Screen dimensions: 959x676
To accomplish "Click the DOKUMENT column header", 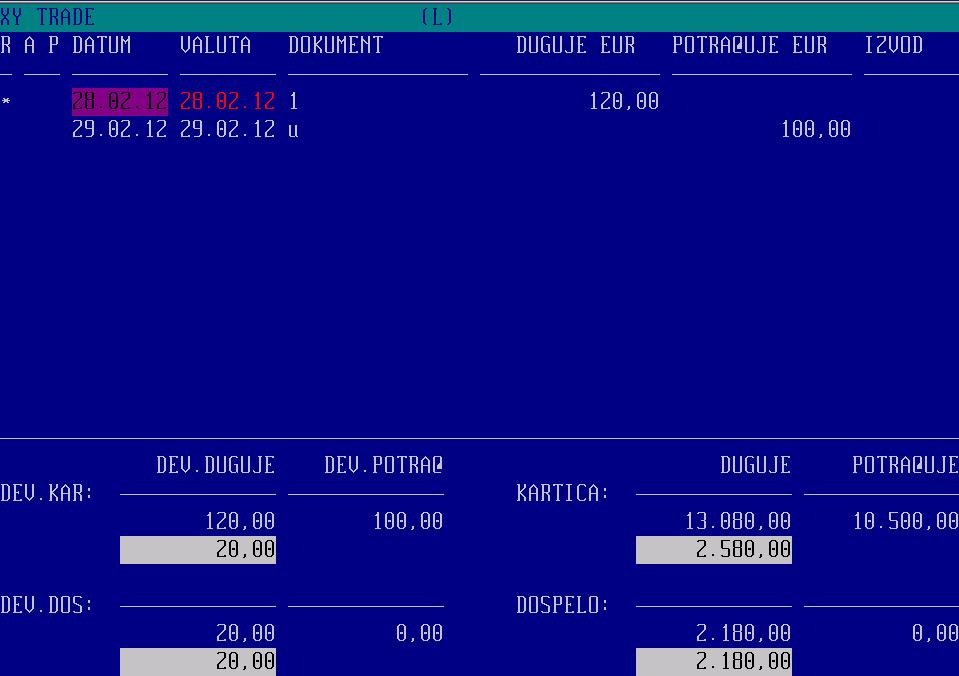I will pyautogui.click(x=335, y=46).
